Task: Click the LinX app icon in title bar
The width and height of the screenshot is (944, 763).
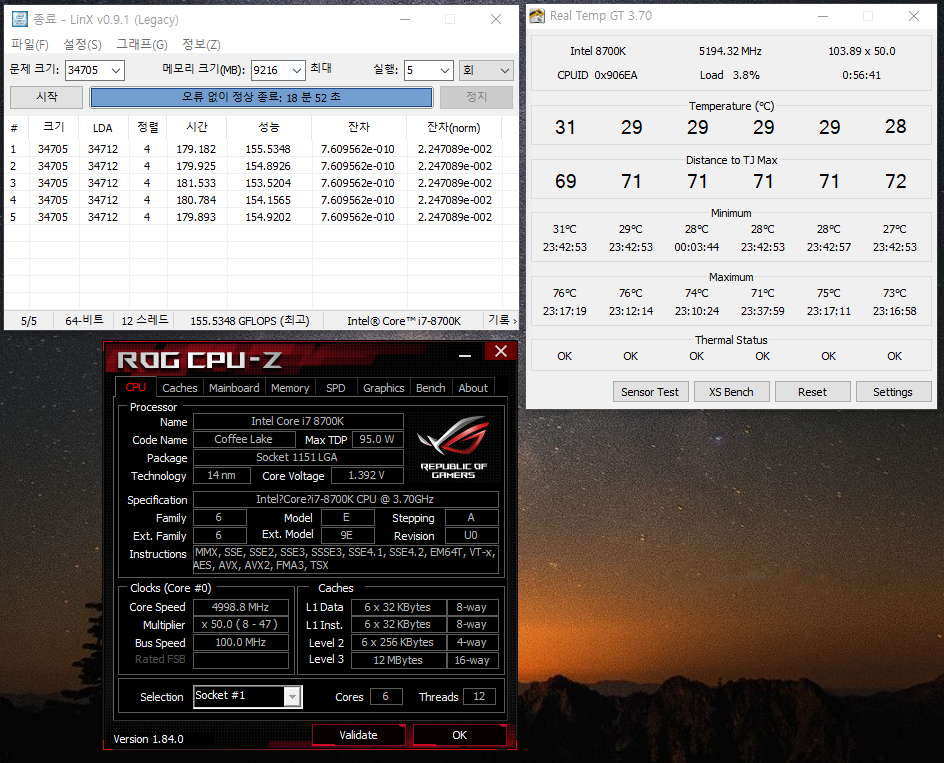Action: pos(20,19)
